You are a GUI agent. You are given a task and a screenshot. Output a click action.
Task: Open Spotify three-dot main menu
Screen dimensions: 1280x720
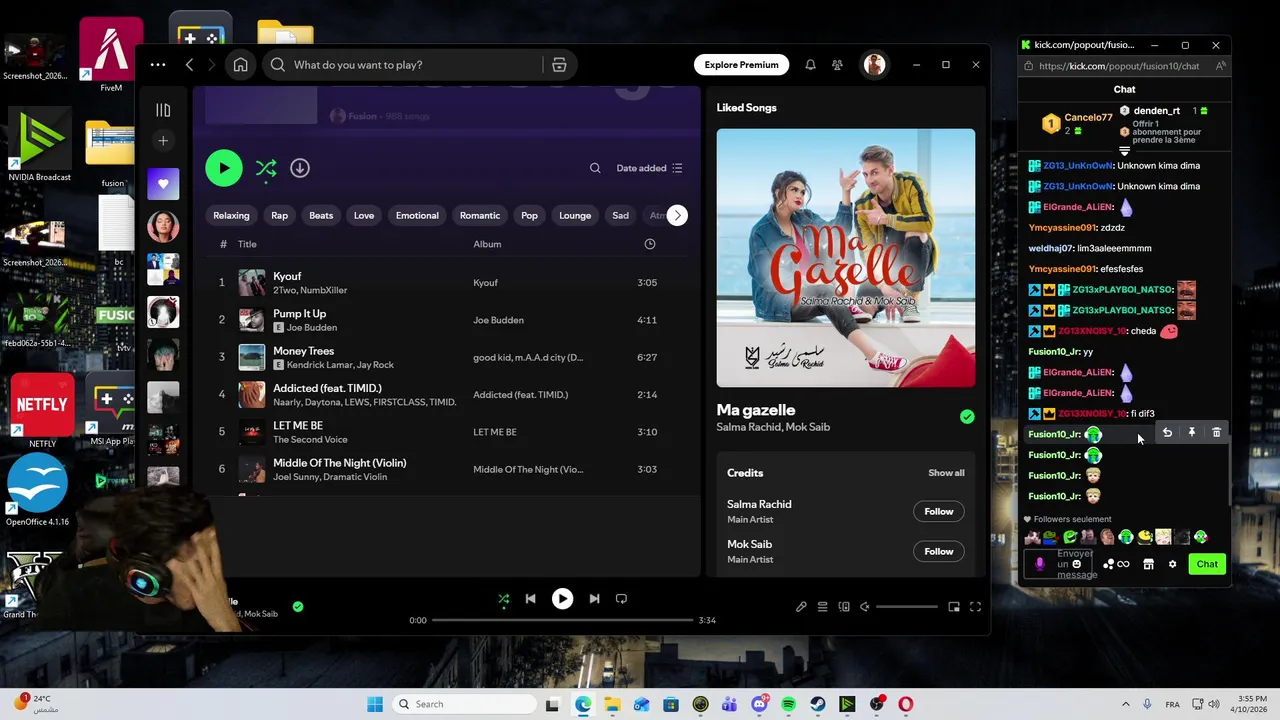[x=158, y=65]
